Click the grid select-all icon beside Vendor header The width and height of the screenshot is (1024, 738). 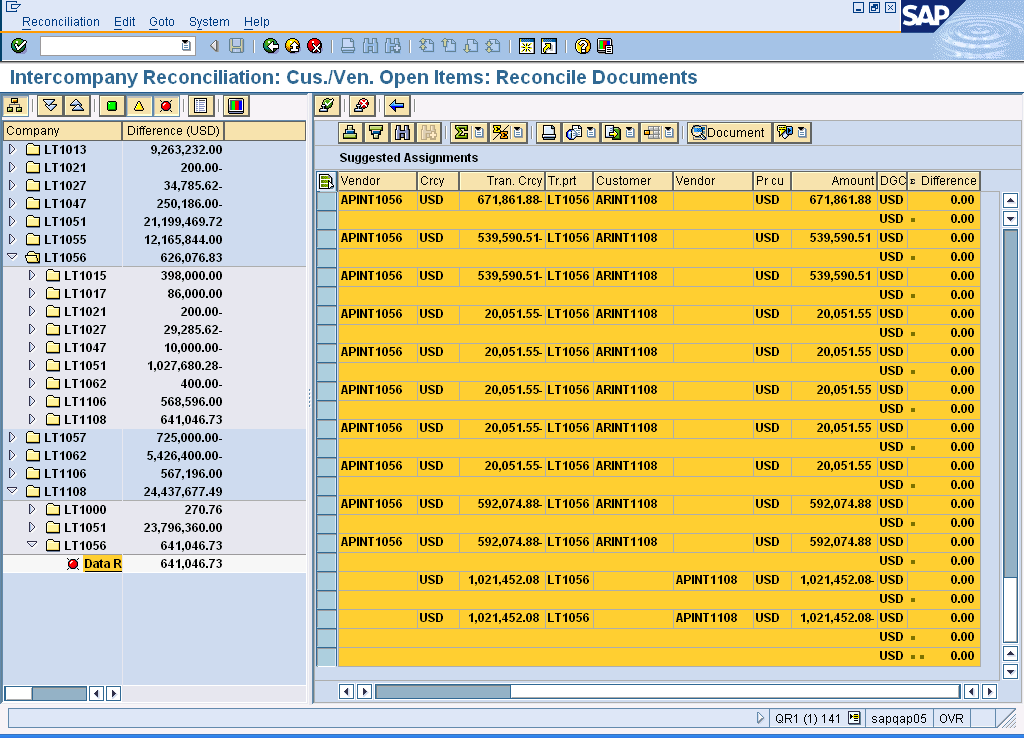pos(326,181)
